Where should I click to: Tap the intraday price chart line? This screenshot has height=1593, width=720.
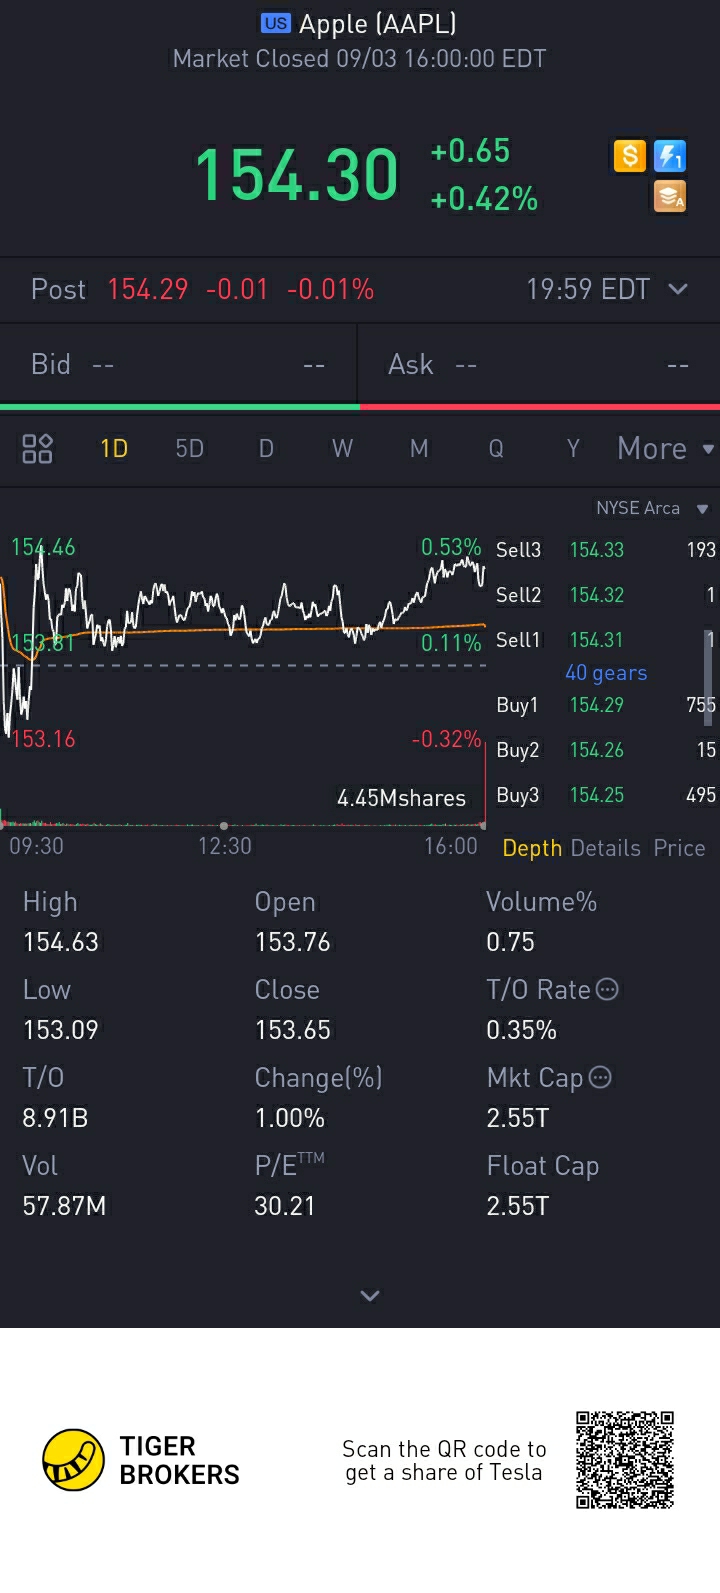pyautogui.click(x=243, y=640)
